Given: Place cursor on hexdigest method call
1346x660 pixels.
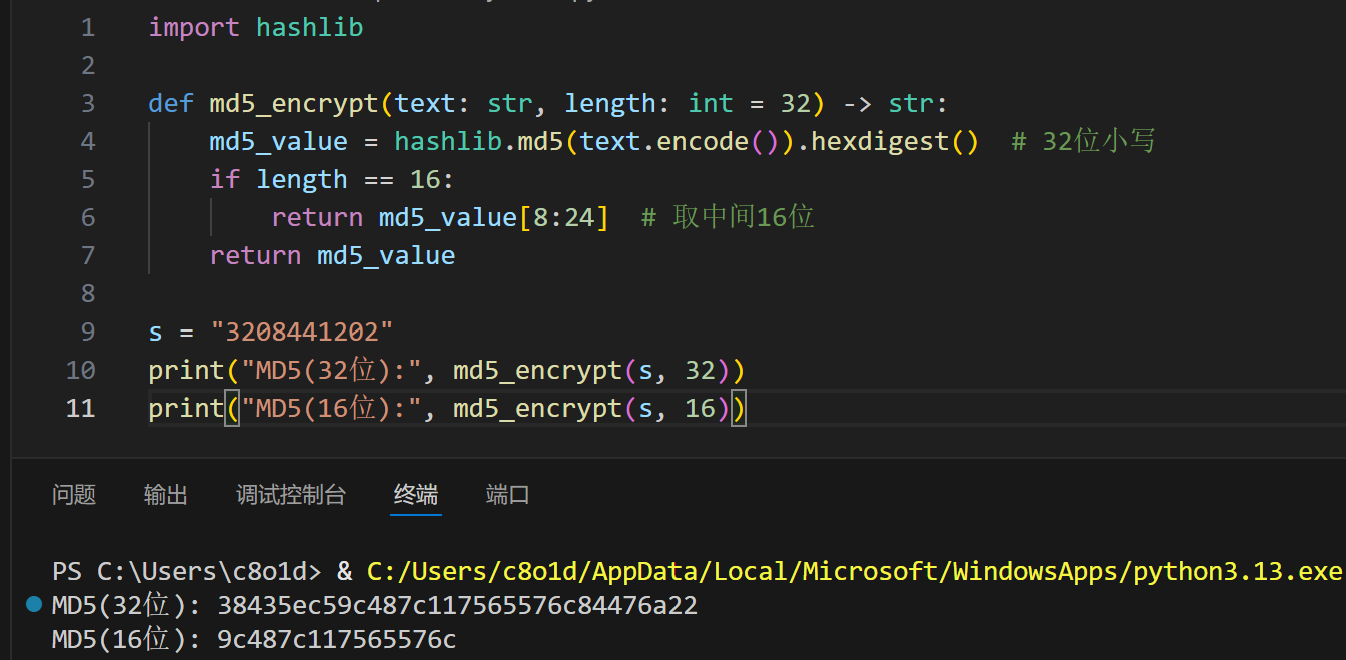Looking at the screenshot, I should [x=880, y=141].
